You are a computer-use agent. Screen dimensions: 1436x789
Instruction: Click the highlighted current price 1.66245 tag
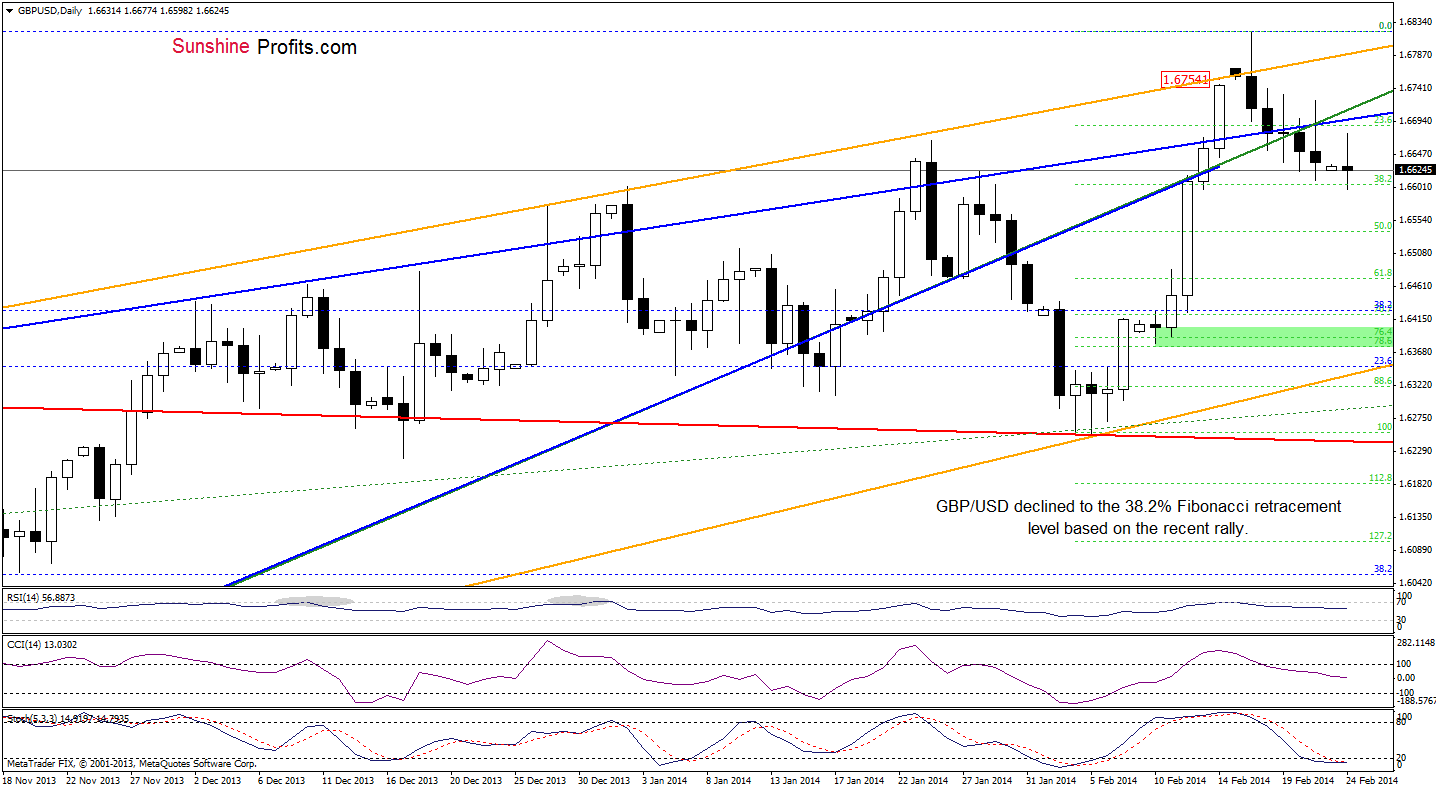tap(1416, 170)
